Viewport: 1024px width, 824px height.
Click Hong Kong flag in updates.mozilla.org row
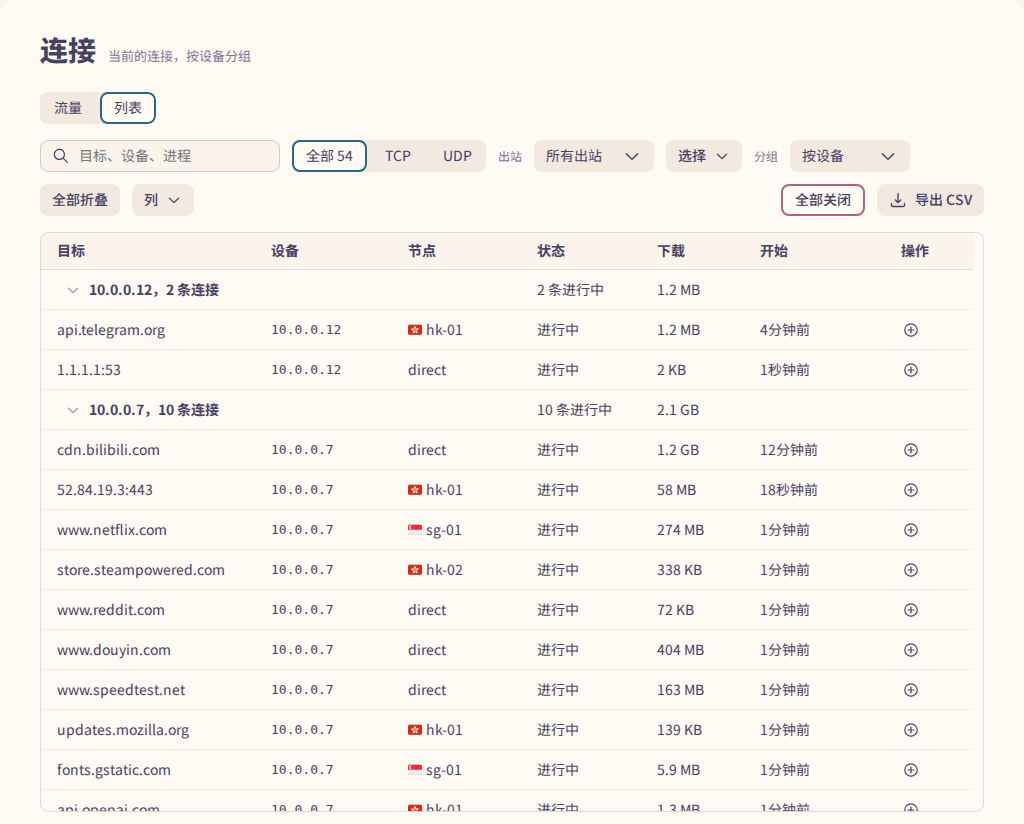(415, 730)
